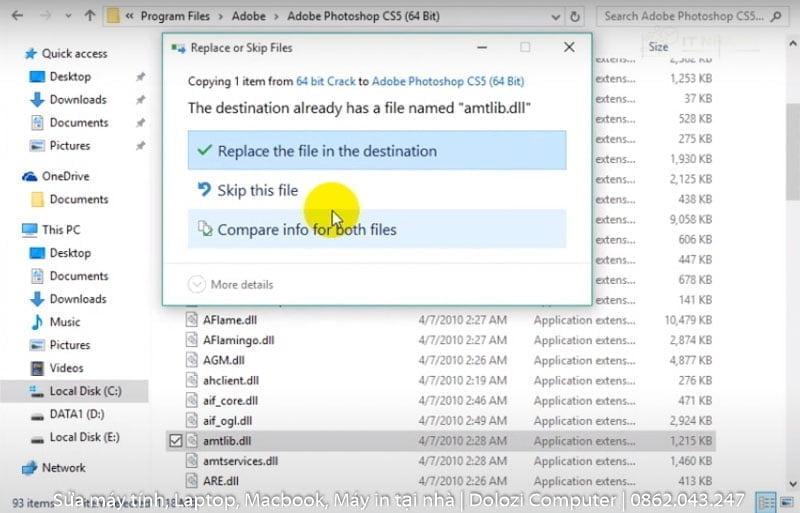Open Network in the navigation pane
The image size is (800, 513).
pyautogui.click(x=63, y=467)
